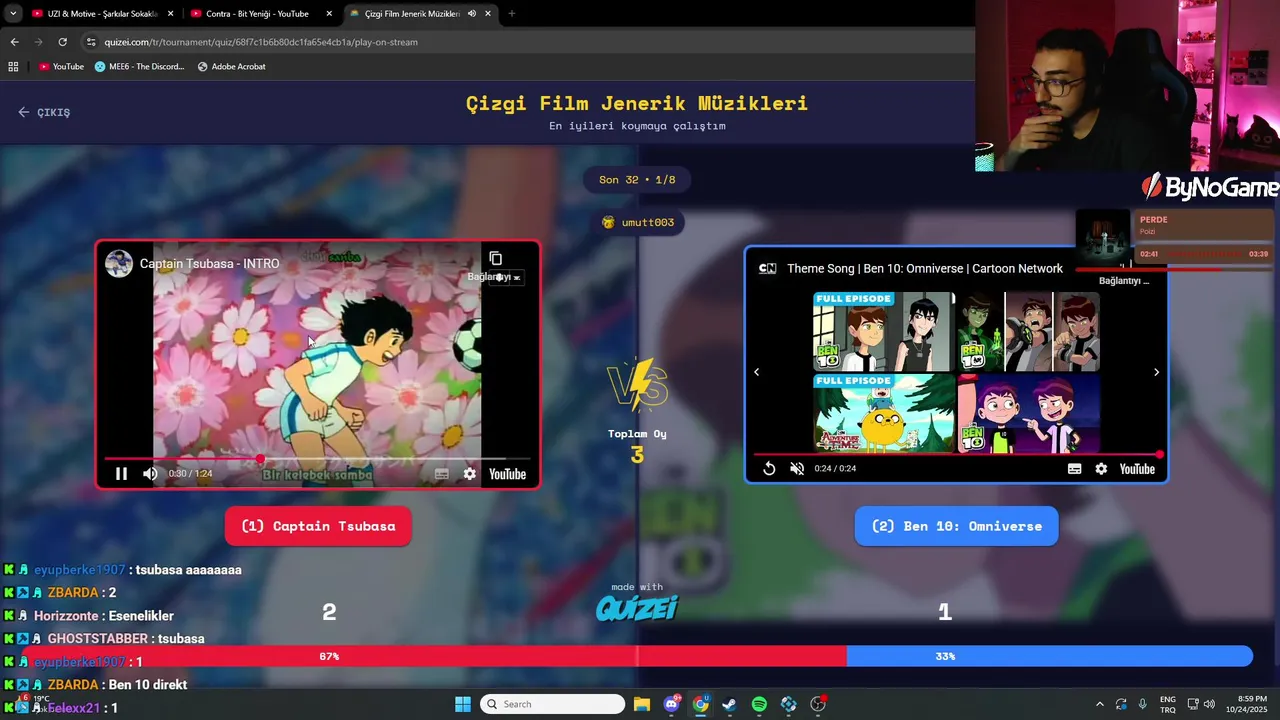
Task: Click the red 67% vote bar
Action: point(434,656)
